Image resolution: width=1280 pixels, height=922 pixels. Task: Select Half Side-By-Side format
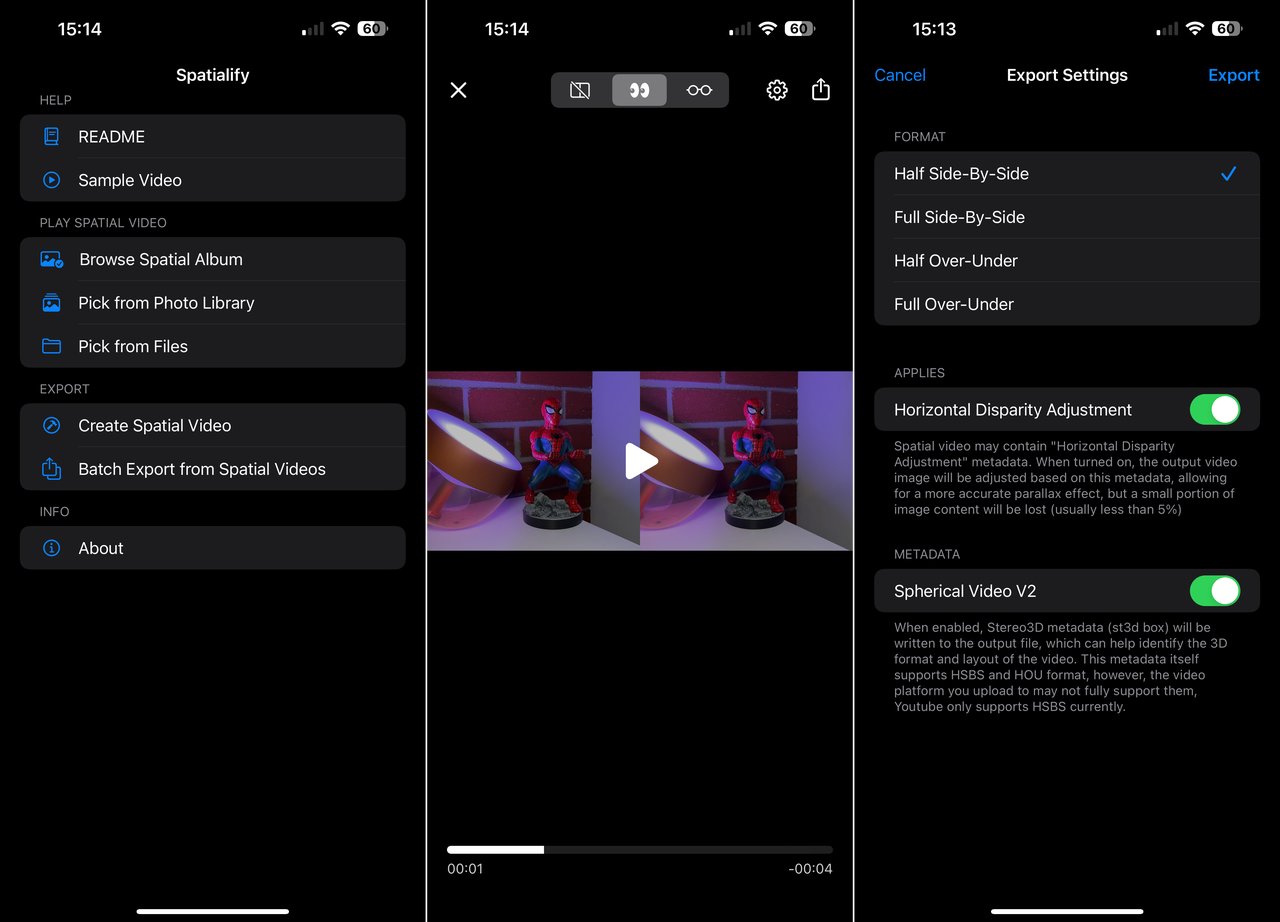click(x=1067, y=174)
